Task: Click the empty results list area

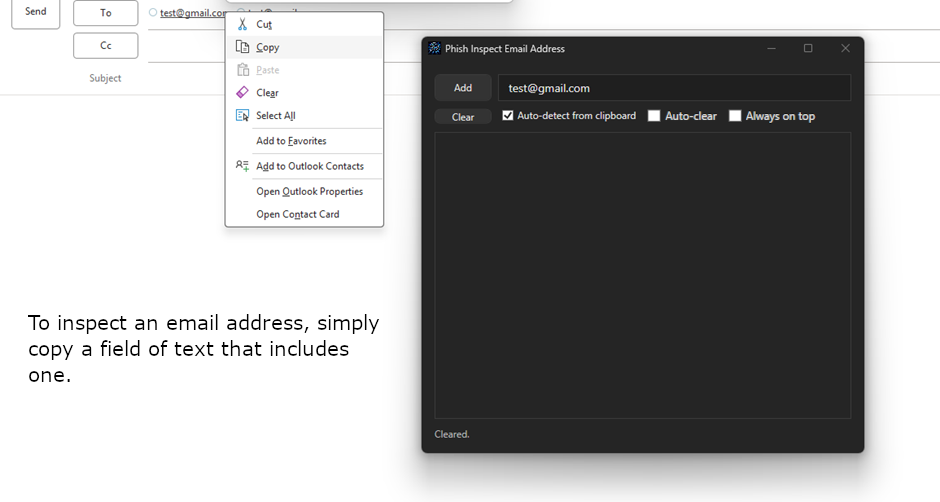Action: pos(643,275)
